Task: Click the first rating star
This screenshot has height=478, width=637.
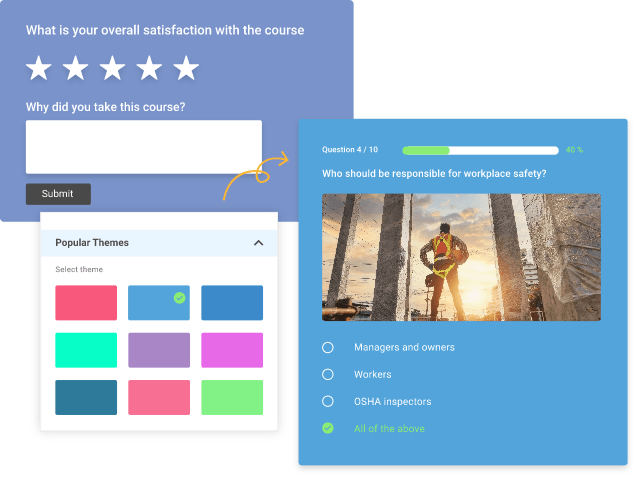Action: (39, 69)
